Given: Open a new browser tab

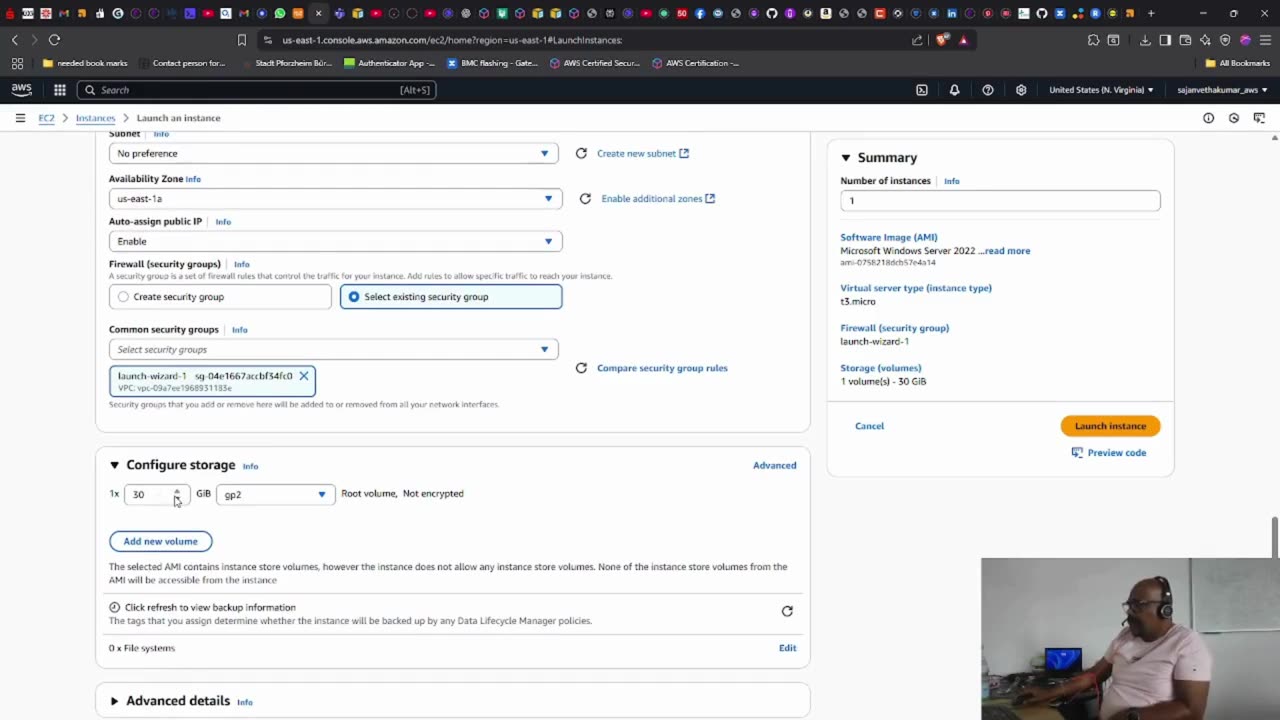Looking at the screenshot, I should pyautogui.click(x=1151, y=13).
